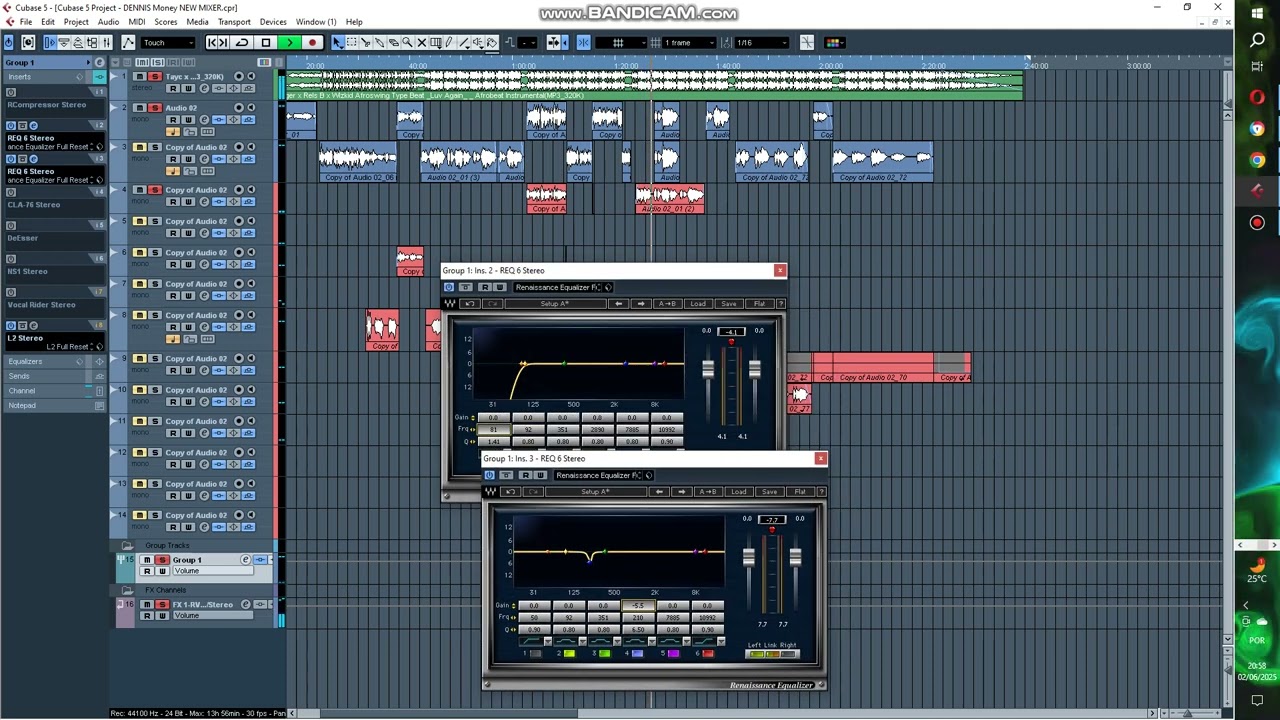Screen dimensions: 1280x720
Task: Toggle band 2 yellow-green button in Ins. 3
Action: point(569,653)
